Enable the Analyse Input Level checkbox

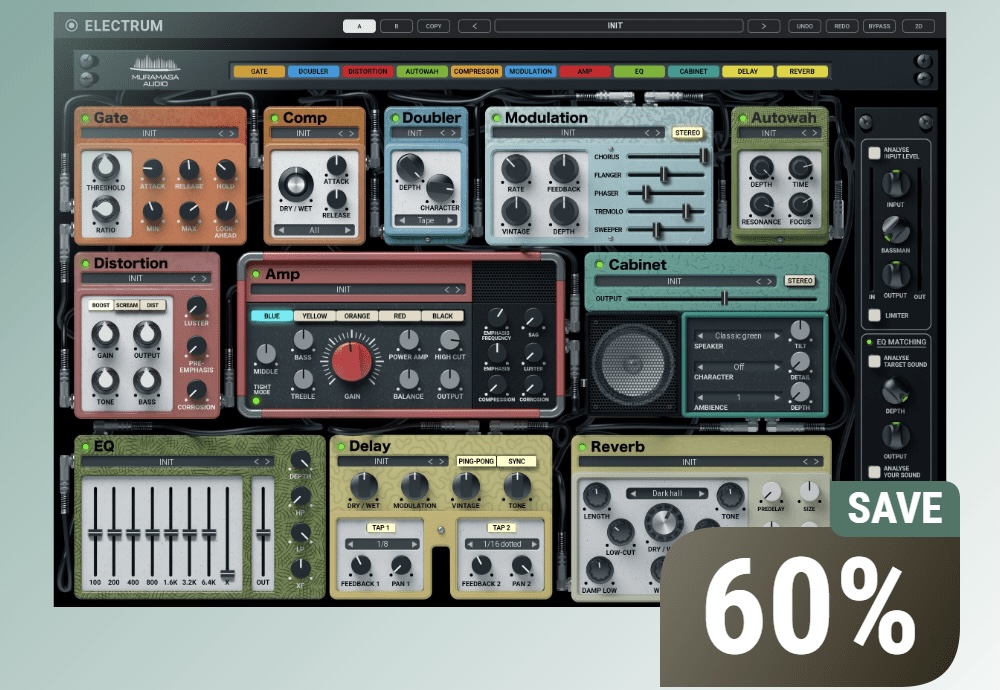click(x=874, y=153)
